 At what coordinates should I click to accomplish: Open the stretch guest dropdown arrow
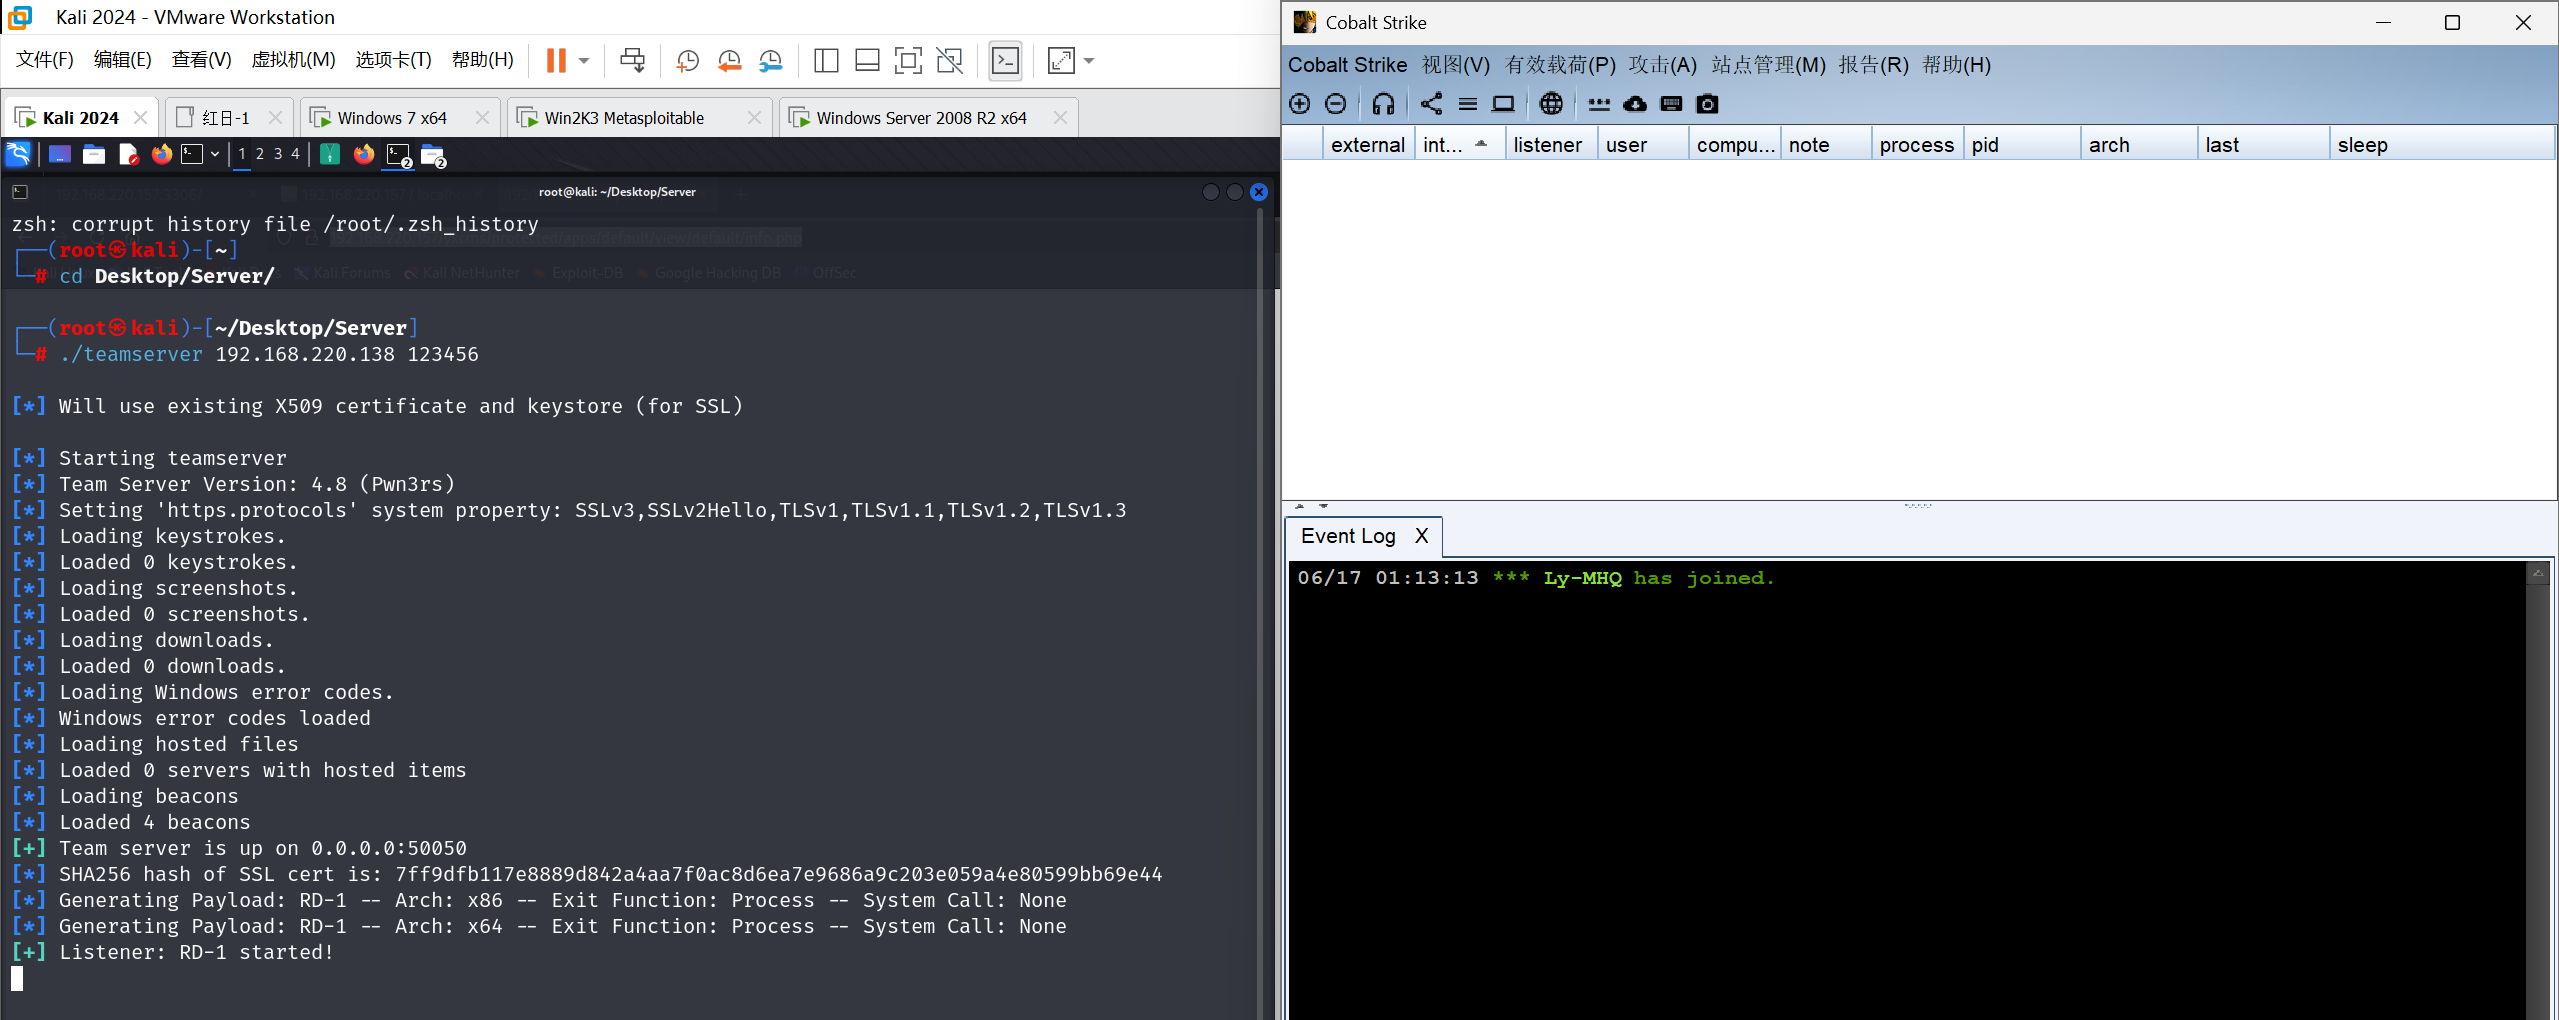[x=1089, y=61]
